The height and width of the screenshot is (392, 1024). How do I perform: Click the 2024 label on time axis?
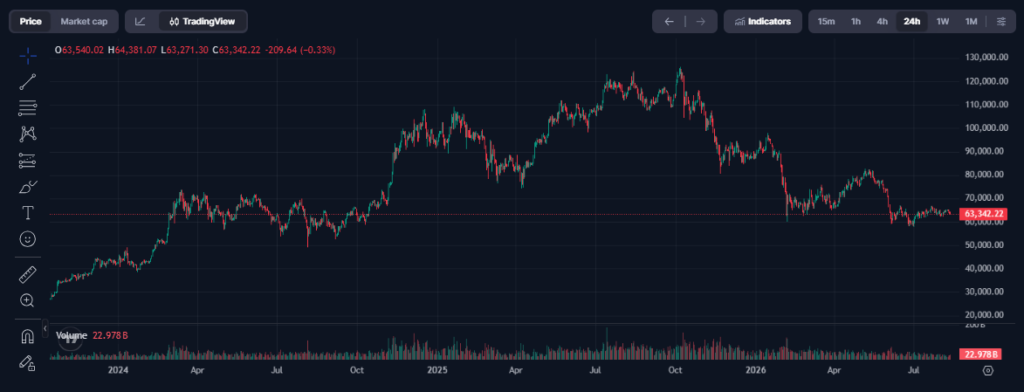click(x=118, y=370)
